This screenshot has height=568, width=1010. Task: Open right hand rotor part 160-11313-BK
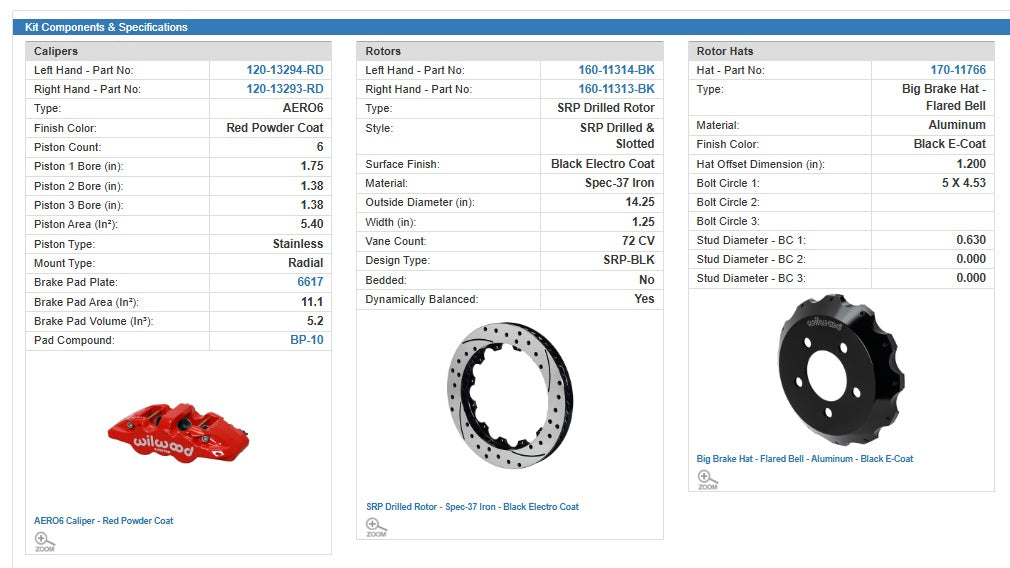(x=616, y=89)
